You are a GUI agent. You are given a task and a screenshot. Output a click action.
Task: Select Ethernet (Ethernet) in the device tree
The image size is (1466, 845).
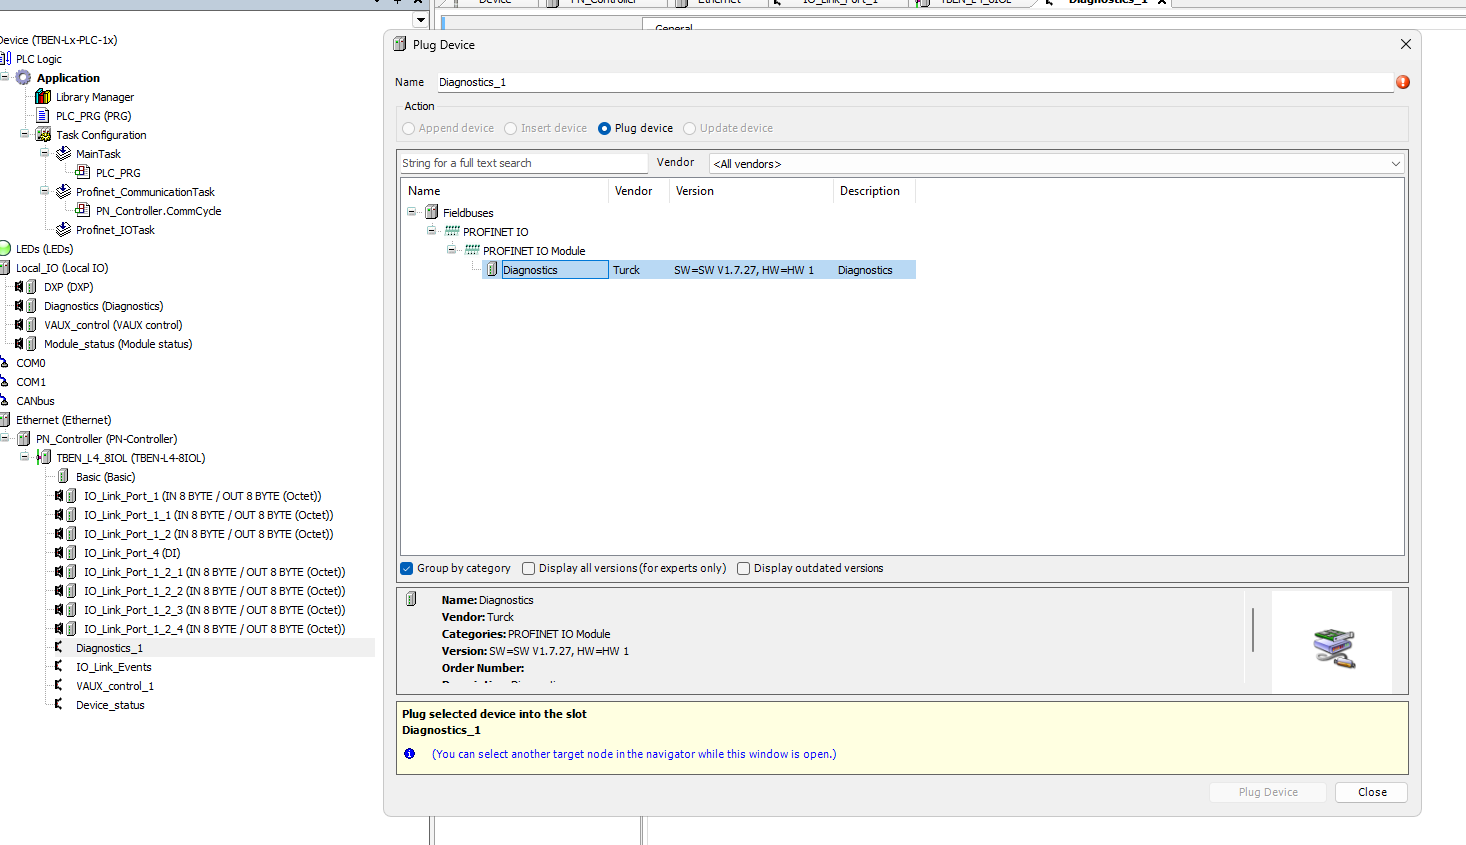tap(63, 420)
